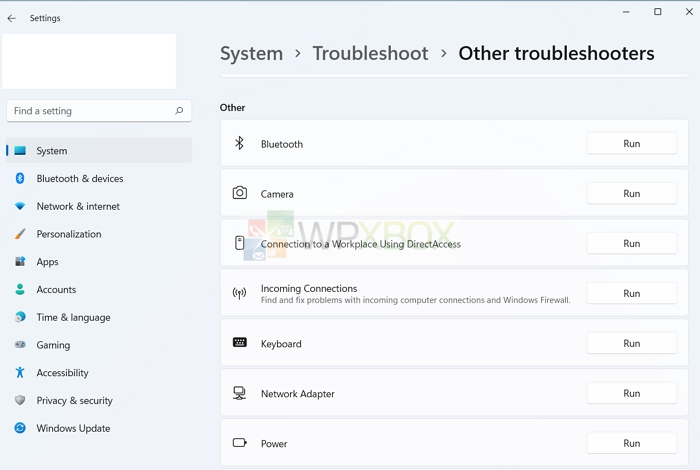Click the Keyboard troubleshooter icon
Viewport: 700px width, 470px height.
click(240, 342)
